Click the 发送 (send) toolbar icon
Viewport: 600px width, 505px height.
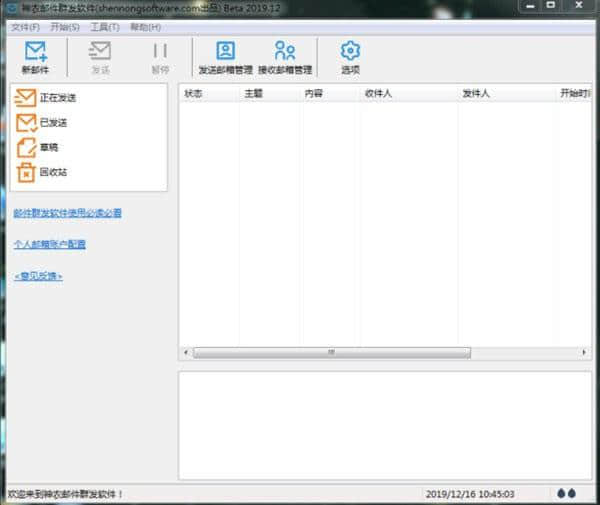[100, 56]
